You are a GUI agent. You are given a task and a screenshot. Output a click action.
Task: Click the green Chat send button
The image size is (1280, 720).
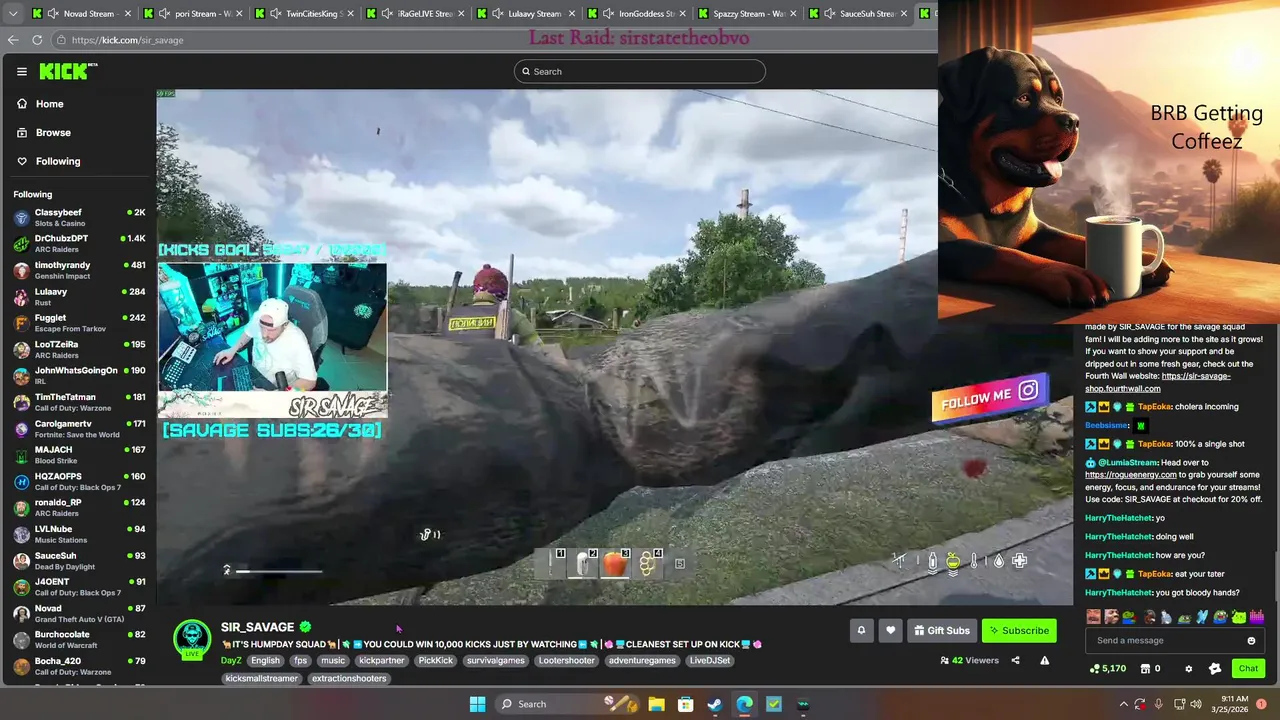pyautogui.click(x=1248, y=668)
